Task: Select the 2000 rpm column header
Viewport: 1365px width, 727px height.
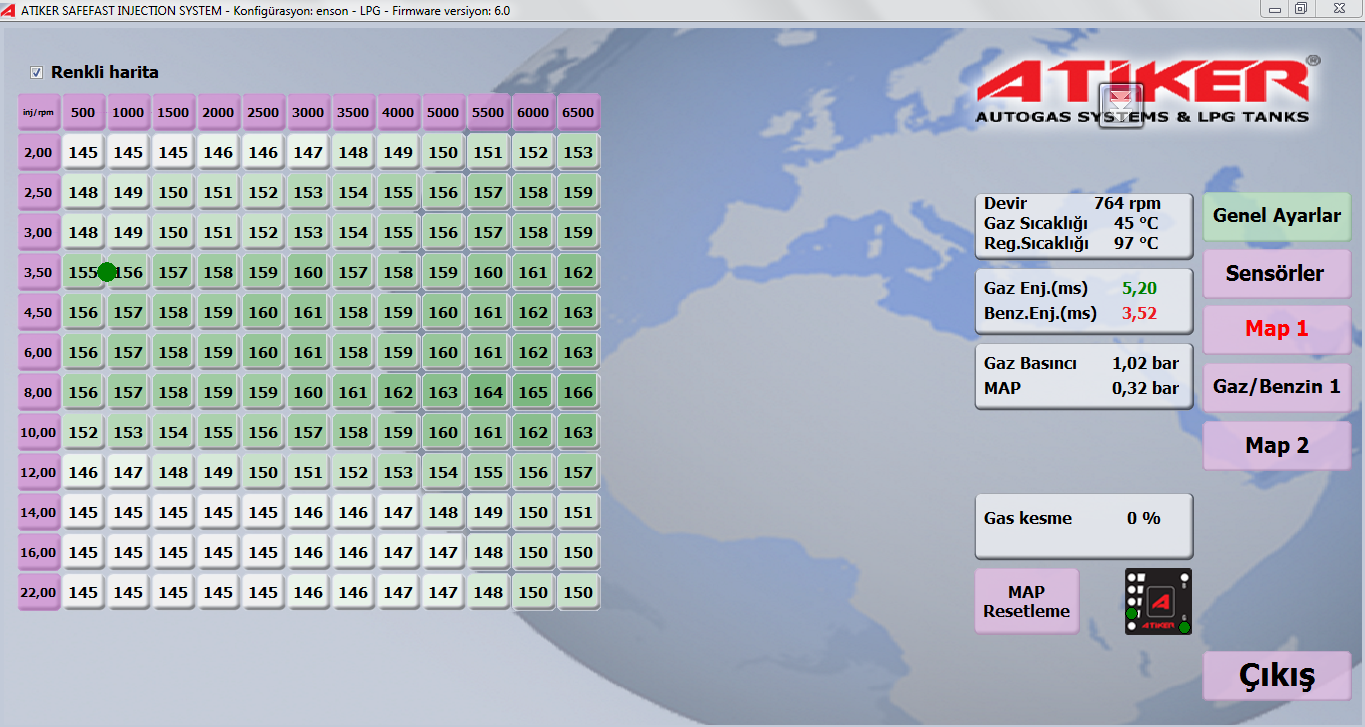Action: [x=219, y=112]
